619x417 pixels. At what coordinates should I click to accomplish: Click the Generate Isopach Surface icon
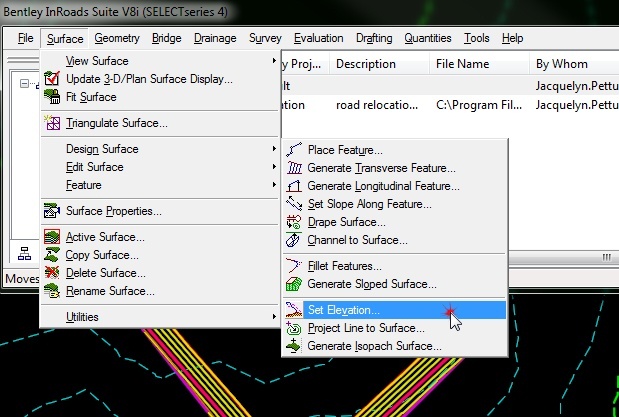(x=294, y=346)
